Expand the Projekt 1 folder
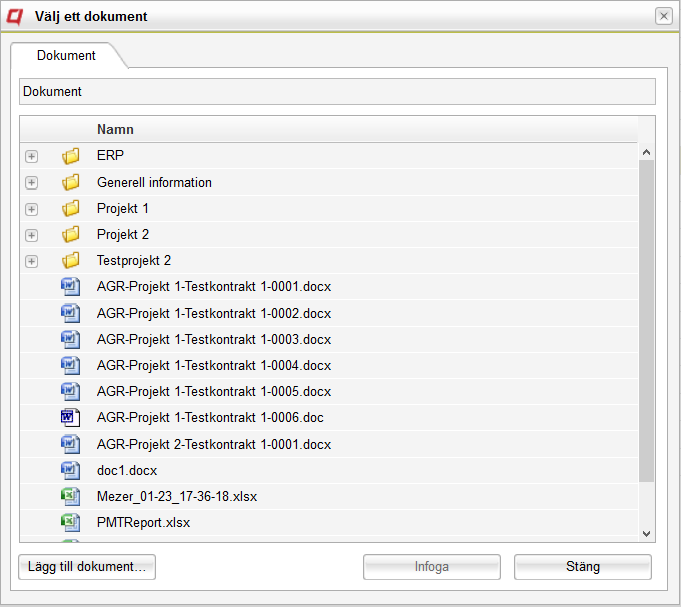The width and height of the screenshot is (681, 607). pos(31,209)
